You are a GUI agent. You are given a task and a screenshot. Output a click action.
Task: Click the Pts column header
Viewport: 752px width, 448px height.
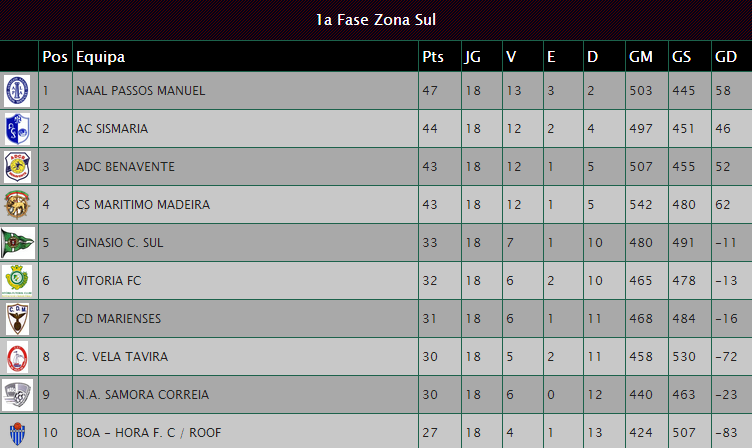tap(433, 57)
